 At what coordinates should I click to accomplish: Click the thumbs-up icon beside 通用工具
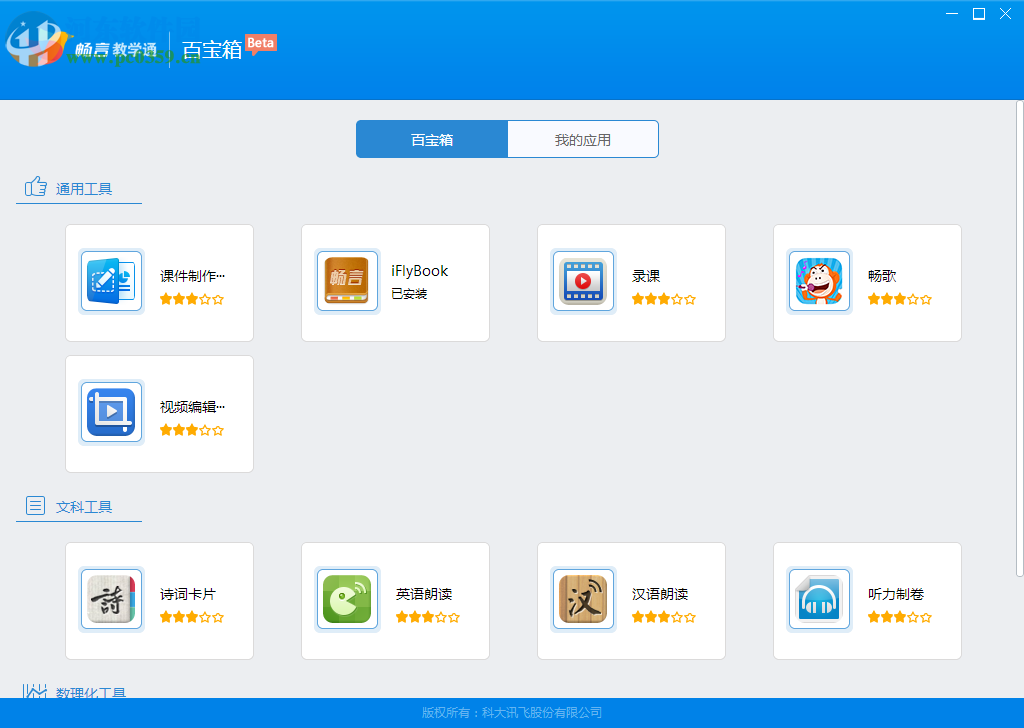[x=33, y=185]
